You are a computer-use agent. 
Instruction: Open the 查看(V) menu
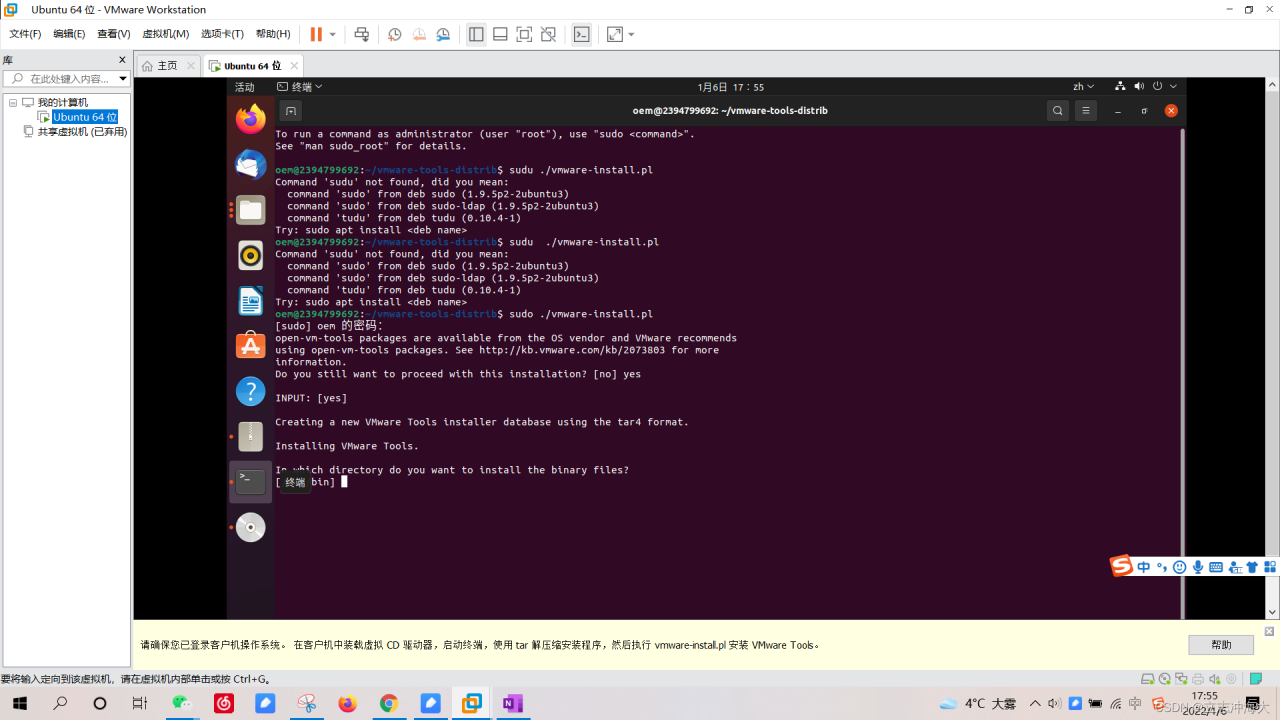114,34
